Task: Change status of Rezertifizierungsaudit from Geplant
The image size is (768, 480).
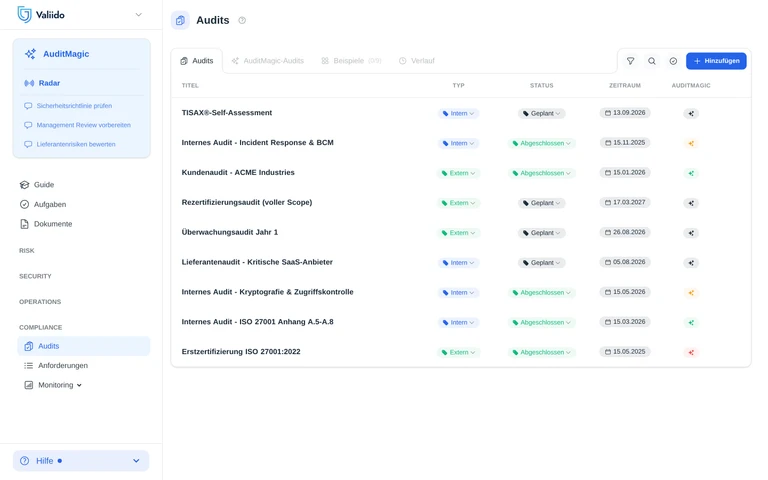Action: 542,203
